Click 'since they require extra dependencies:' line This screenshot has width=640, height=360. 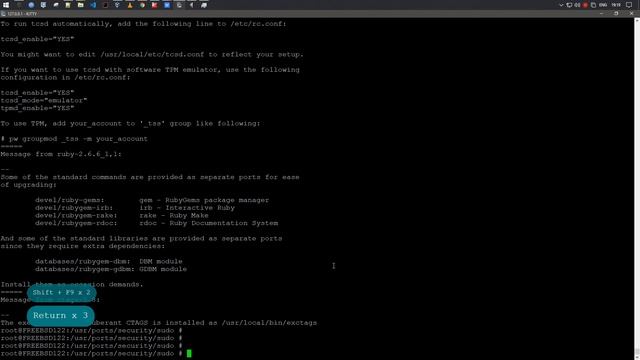click(x=82, y=246)
